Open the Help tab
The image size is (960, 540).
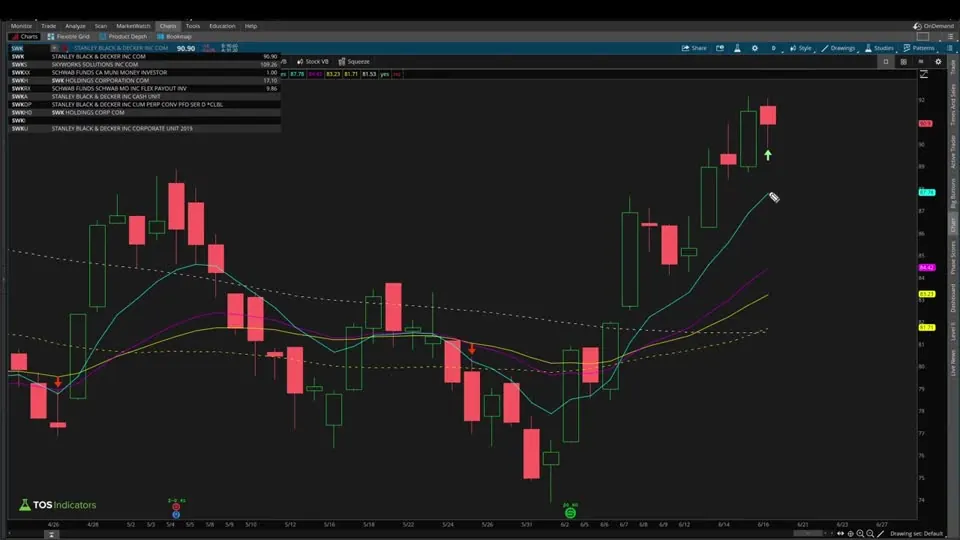(251, 26)
